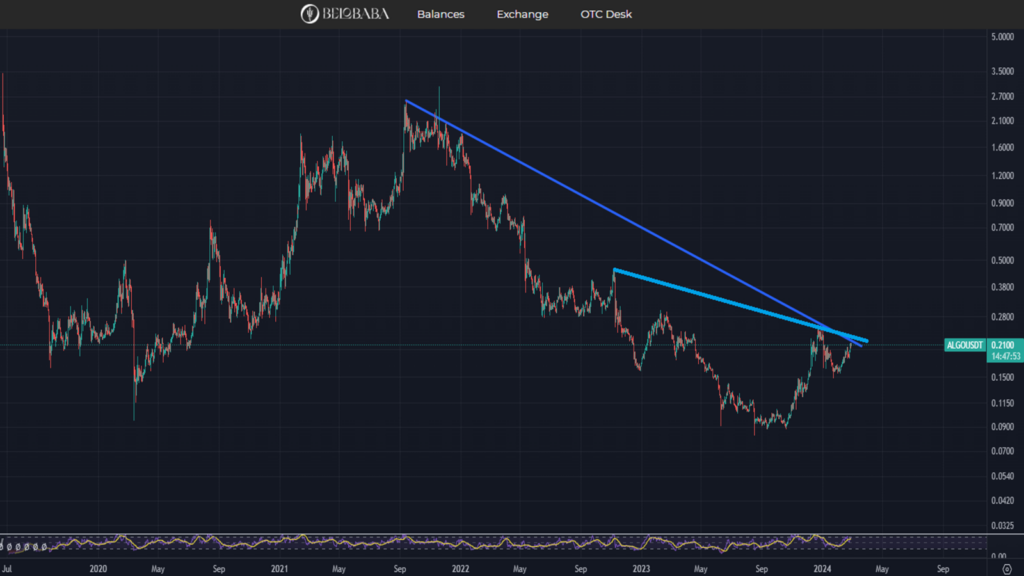Click the 5.0000 level on price scale
Screen dimensions: 1024x576
click(1003, 37)
